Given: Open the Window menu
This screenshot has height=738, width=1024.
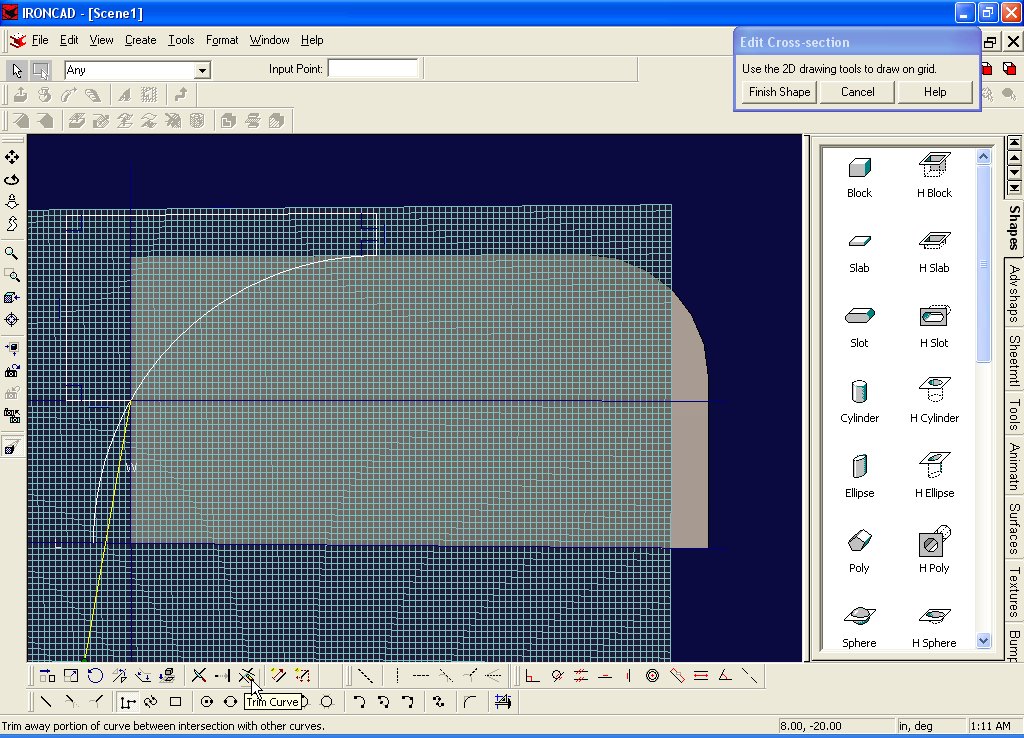Looking at the screenshot, I should coord(269,40).
